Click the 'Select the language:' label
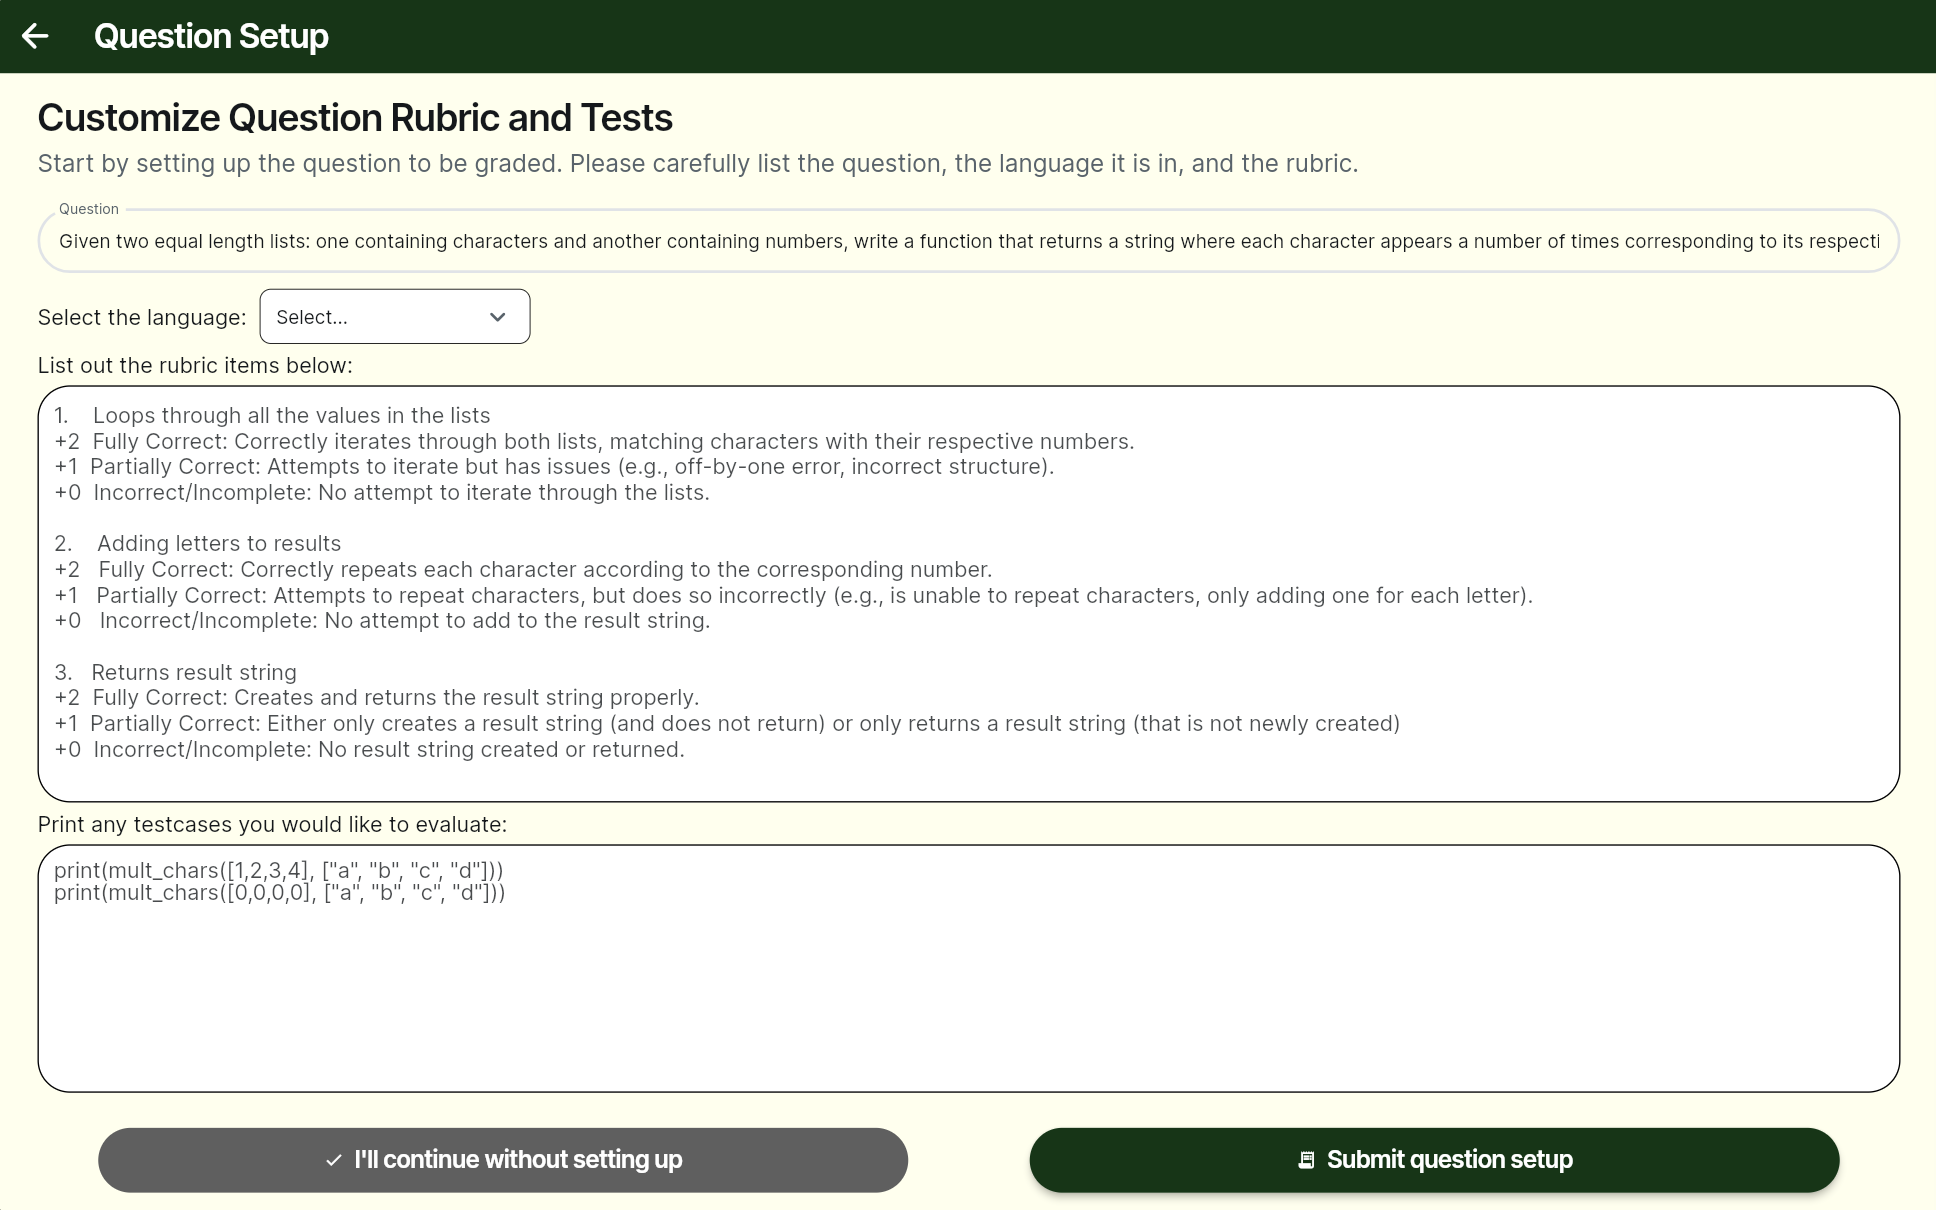 [142, 317]
